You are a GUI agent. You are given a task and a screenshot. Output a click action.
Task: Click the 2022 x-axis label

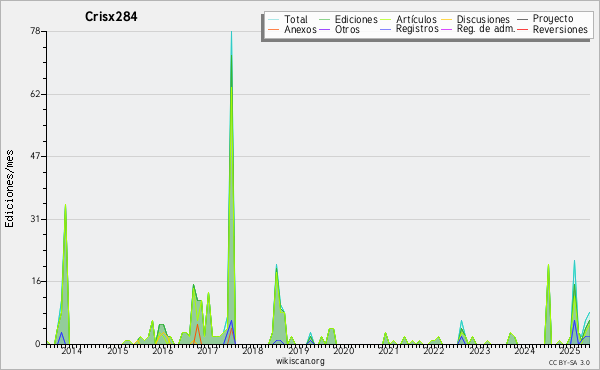click(x=434, y=350)
